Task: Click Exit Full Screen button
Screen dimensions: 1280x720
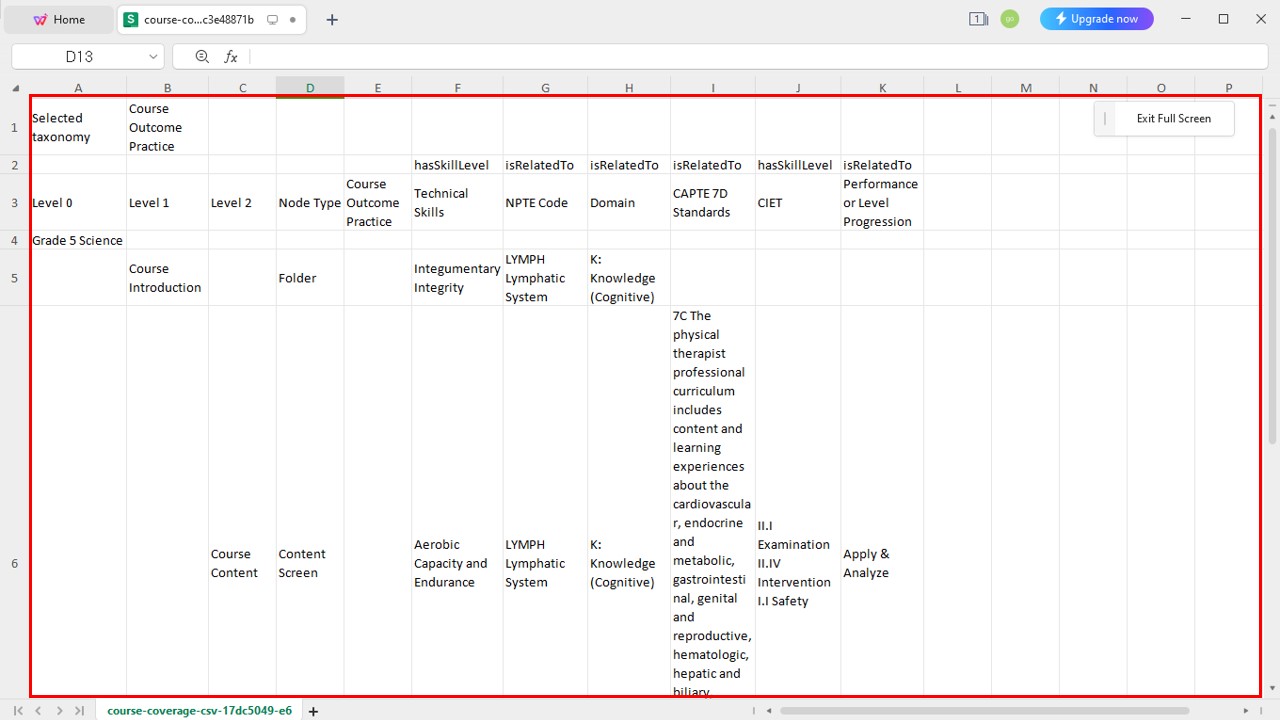Action: (1164, 118)
